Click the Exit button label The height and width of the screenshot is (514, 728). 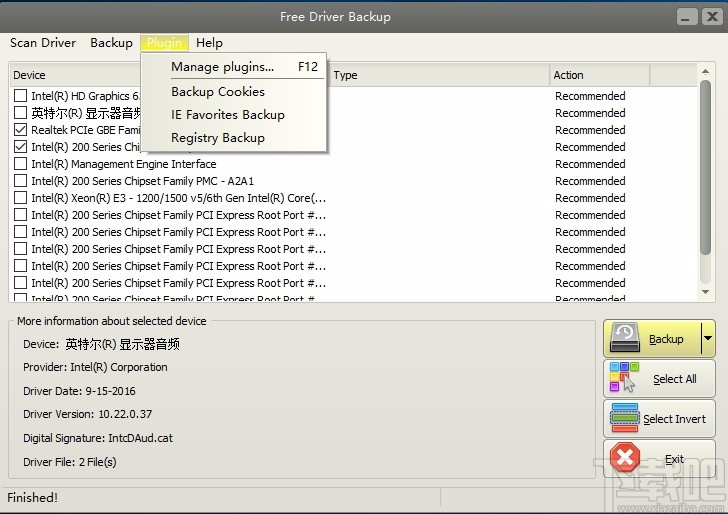[x=674, y=459]
